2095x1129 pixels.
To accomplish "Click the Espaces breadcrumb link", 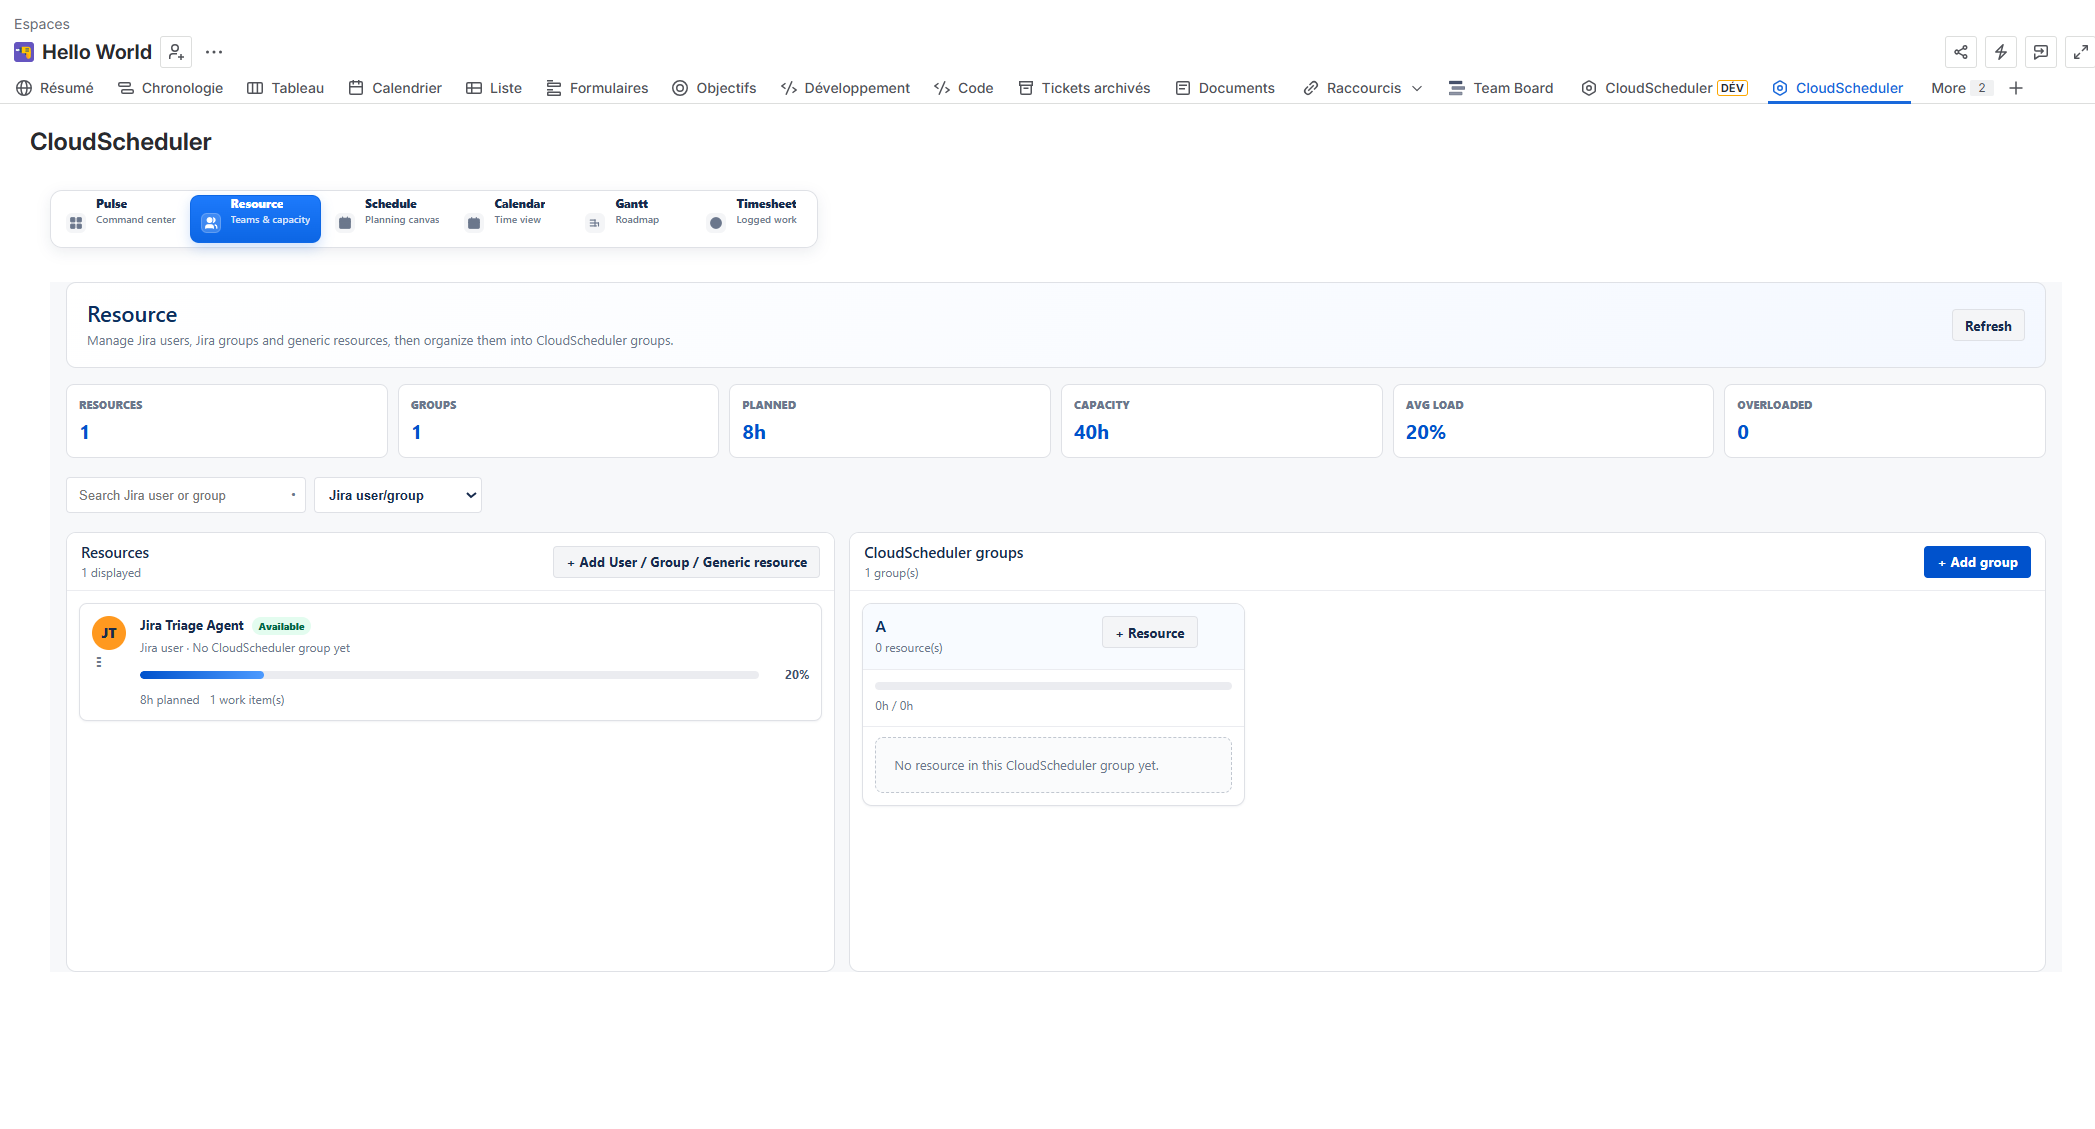I will point(42,24).
